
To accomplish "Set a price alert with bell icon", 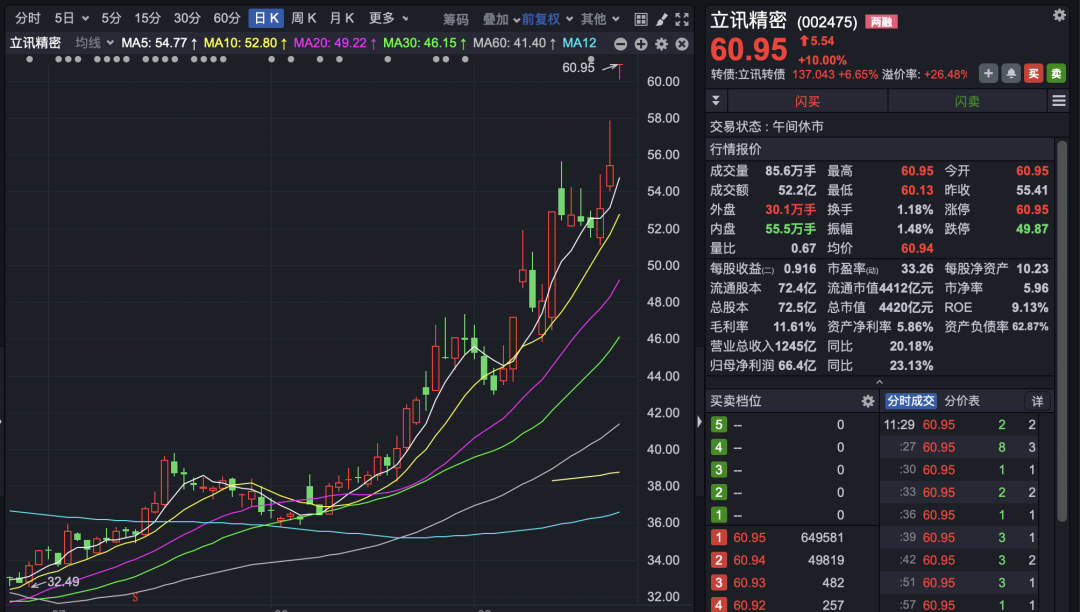I will click(1011, 73).
